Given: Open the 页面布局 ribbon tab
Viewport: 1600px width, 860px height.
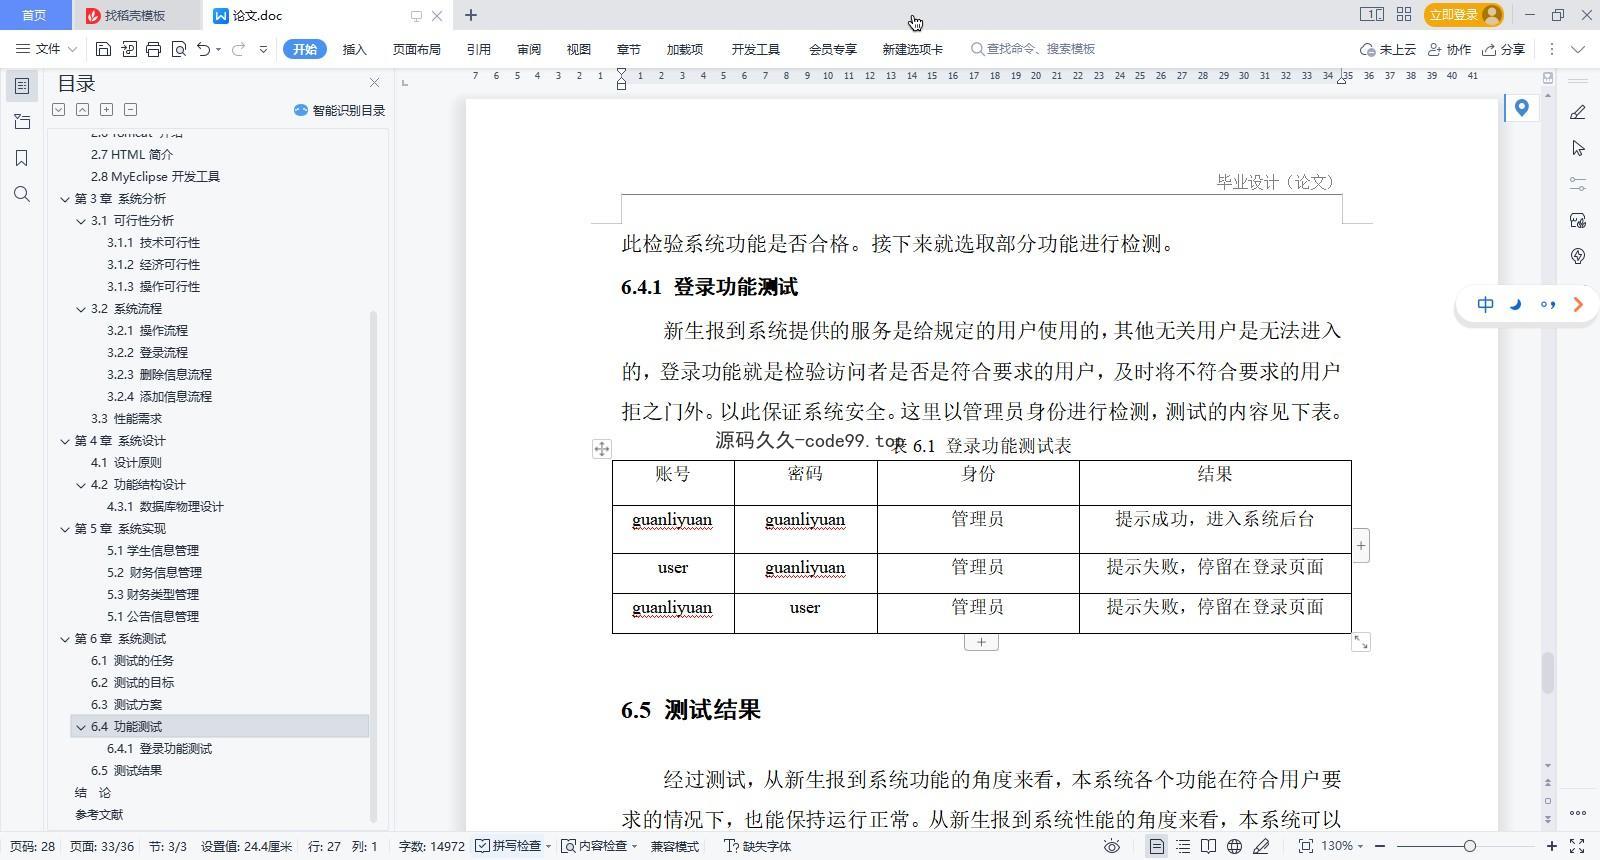Looking at the screenshot, I should pos(417,49).
